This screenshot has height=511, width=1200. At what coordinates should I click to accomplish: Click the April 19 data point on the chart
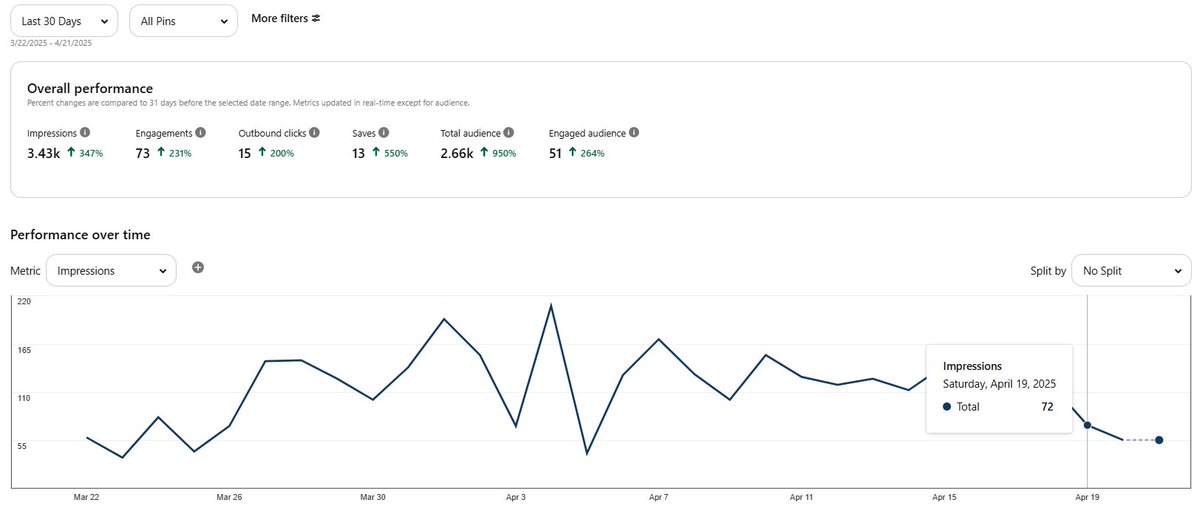[x=1087, y=425]
